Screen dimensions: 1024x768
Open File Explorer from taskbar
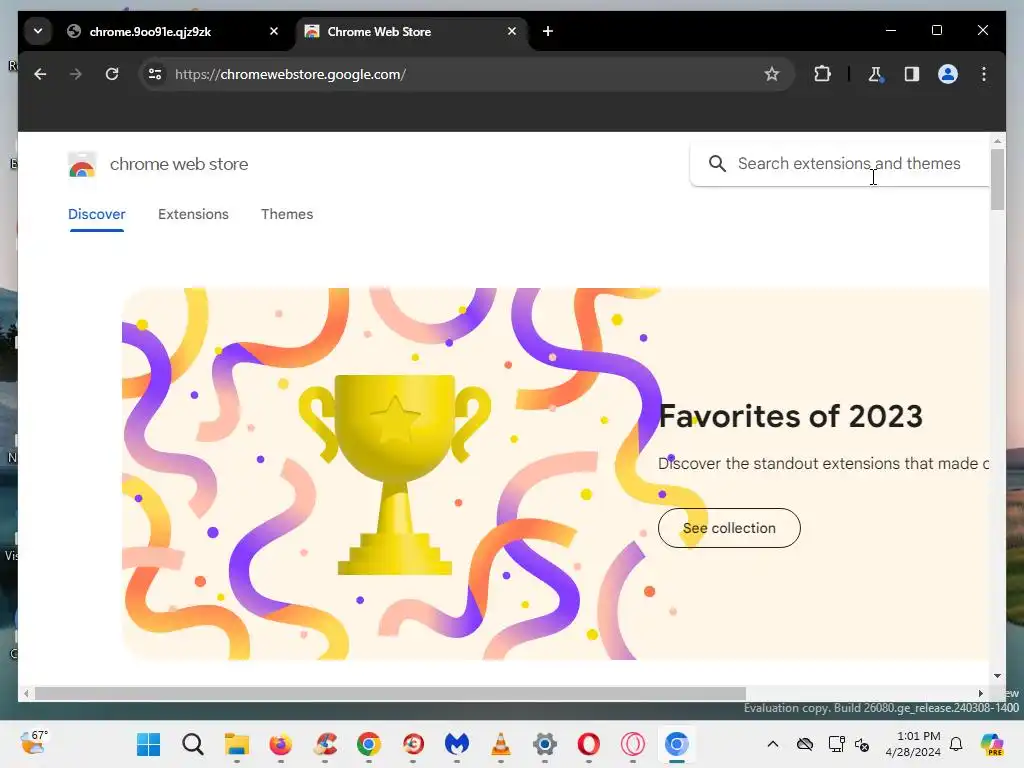point(236,744)
